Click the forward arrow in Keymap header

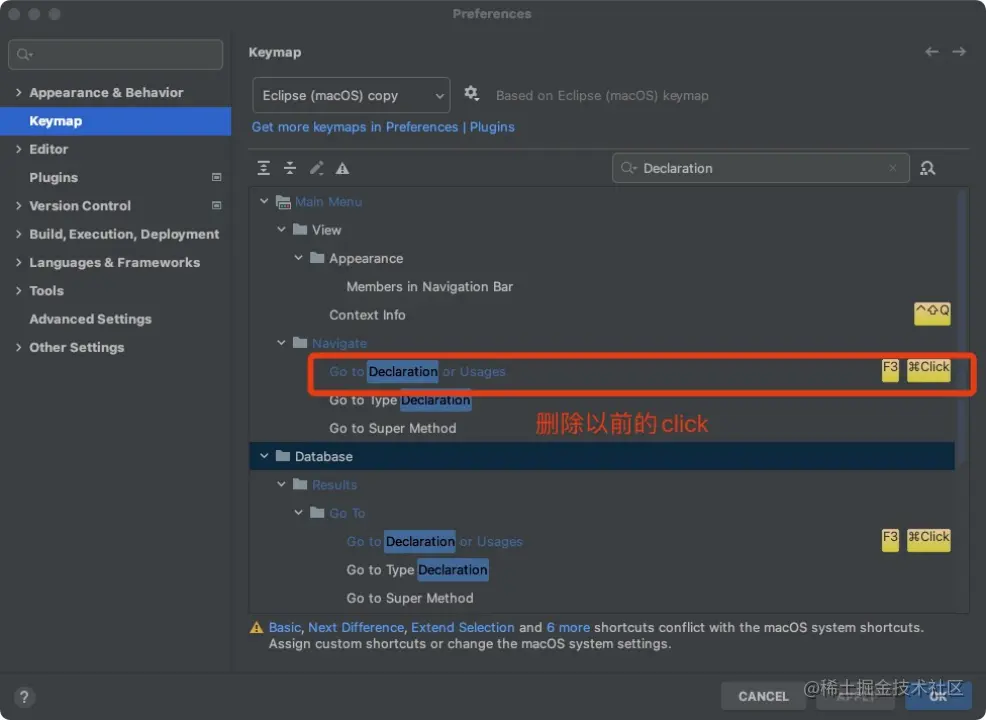(959, 52)
